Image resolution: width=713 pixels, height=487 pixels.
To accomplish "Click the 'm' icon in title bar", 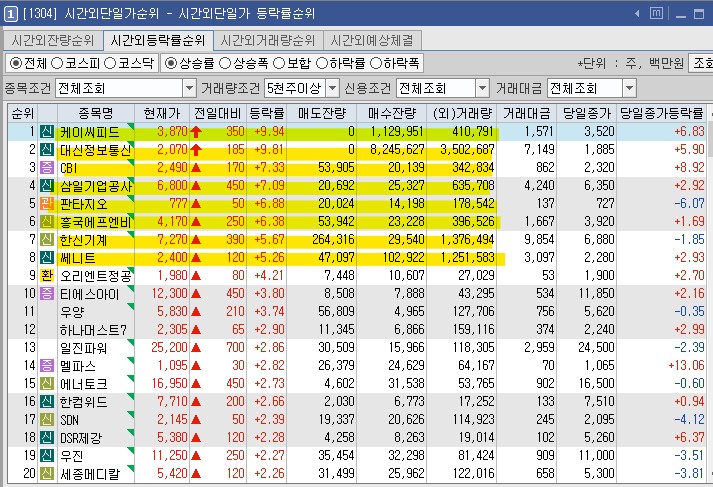I will pyautogui.click(x=656, y=14).
